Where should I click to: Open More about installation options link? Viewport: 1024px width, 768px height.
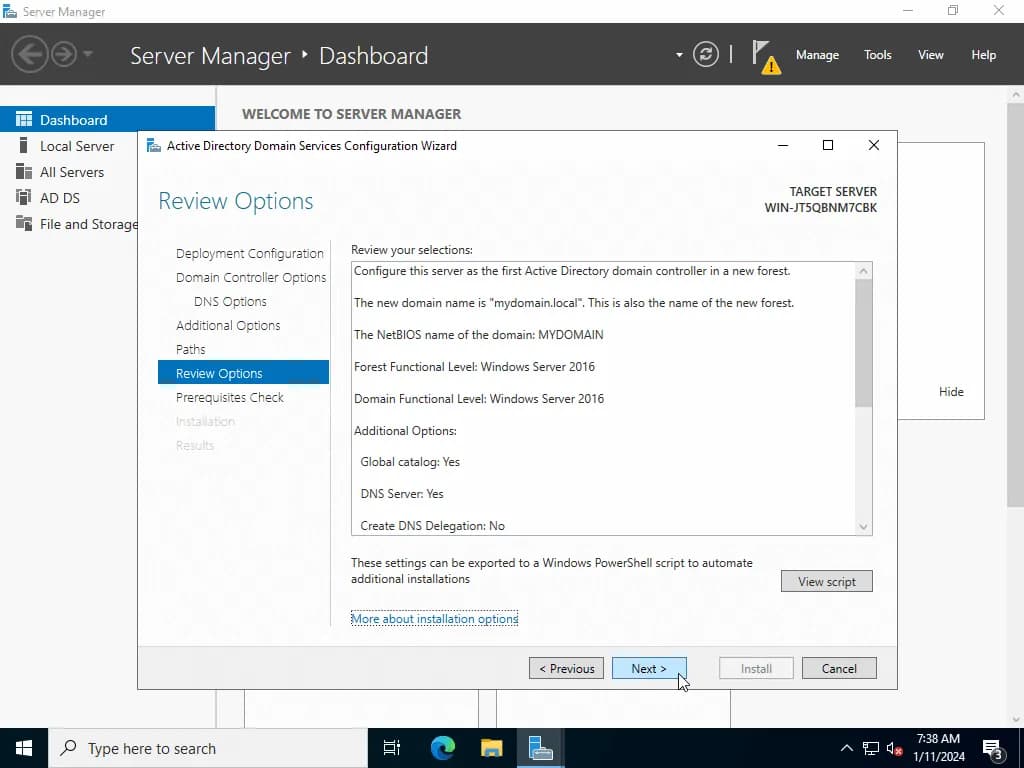tap(434, 618)
